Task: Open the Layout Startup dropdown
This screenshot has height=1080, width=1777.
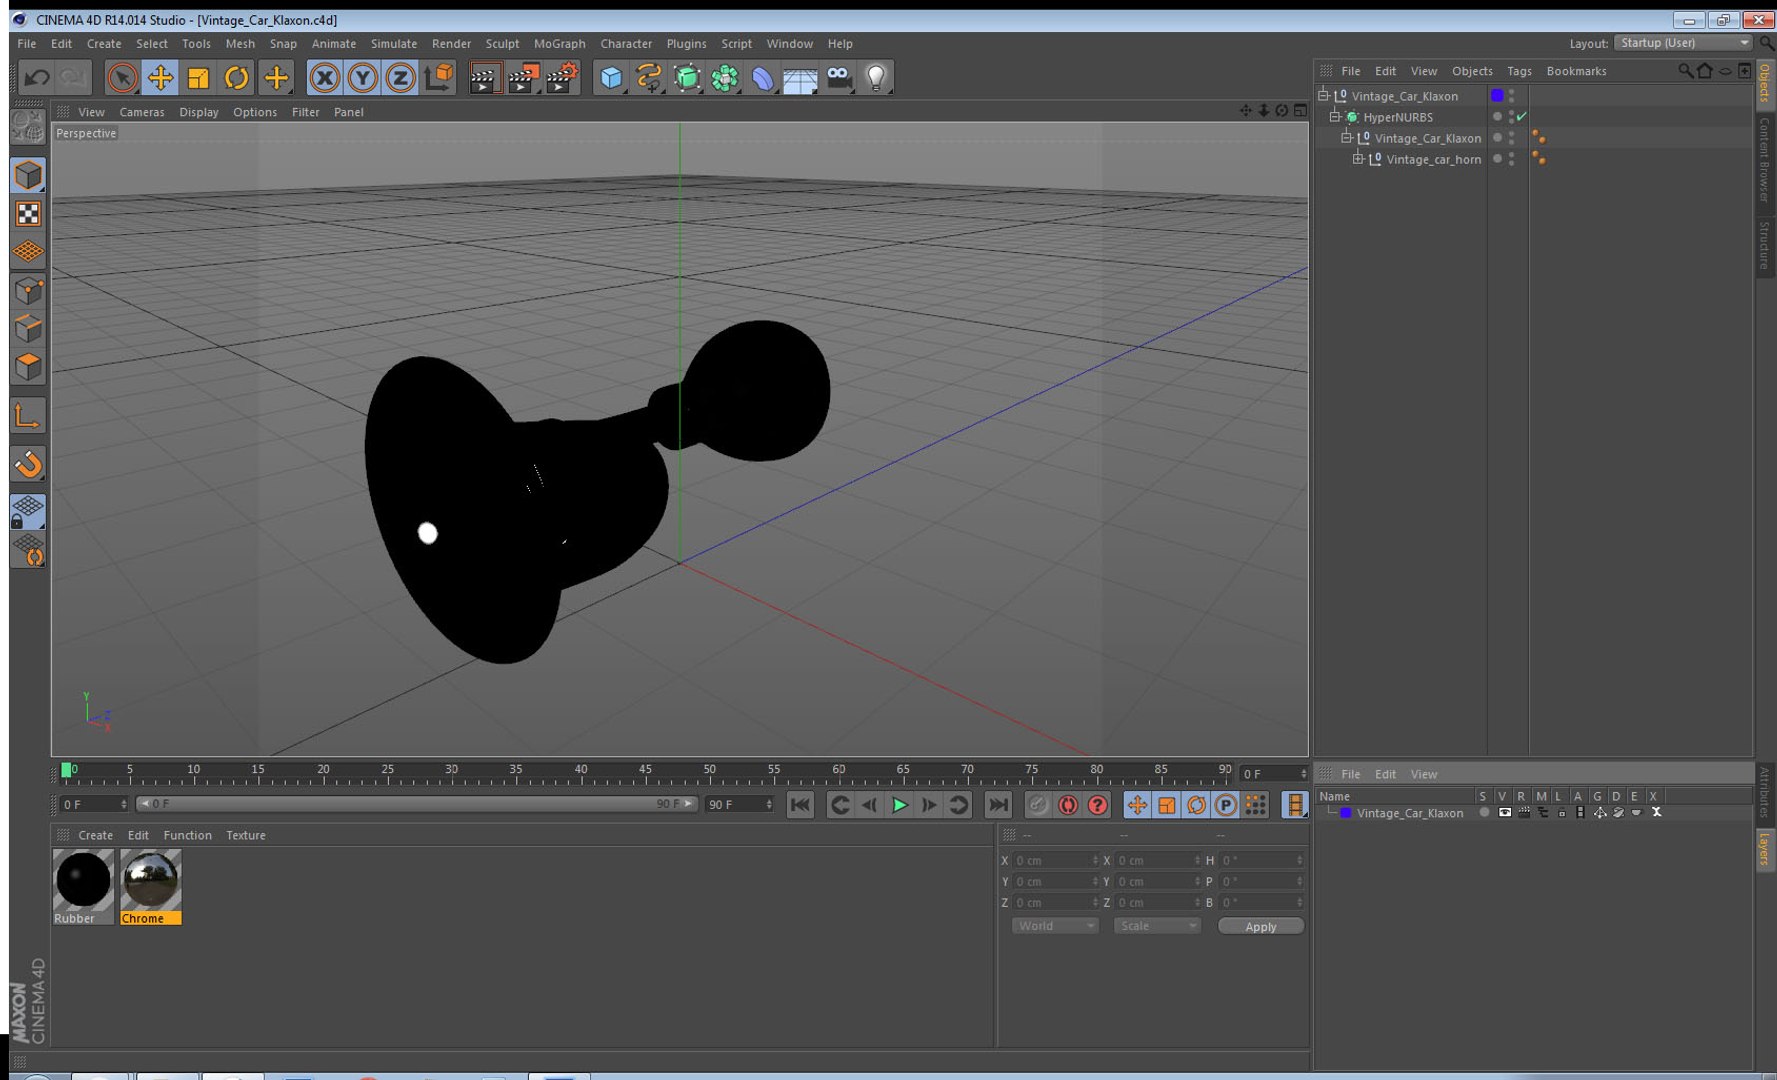Action: (1683, 43)
